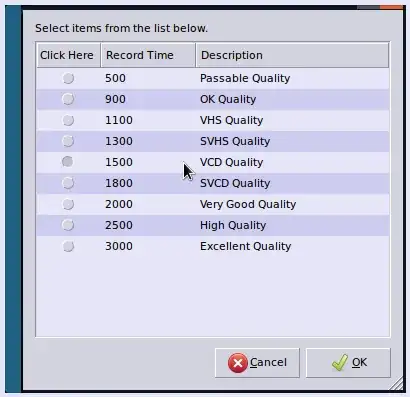Sort by the Description column header
The width and height of the screenshot is (410, 397).
click(292, 55)
